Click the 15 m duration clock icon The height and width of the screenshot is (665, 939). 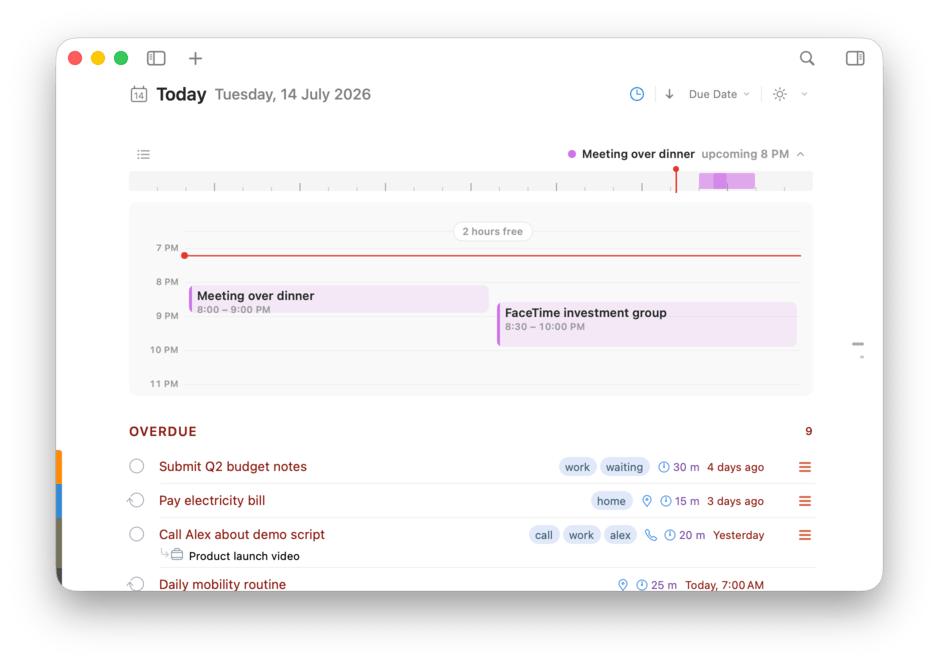665,501
